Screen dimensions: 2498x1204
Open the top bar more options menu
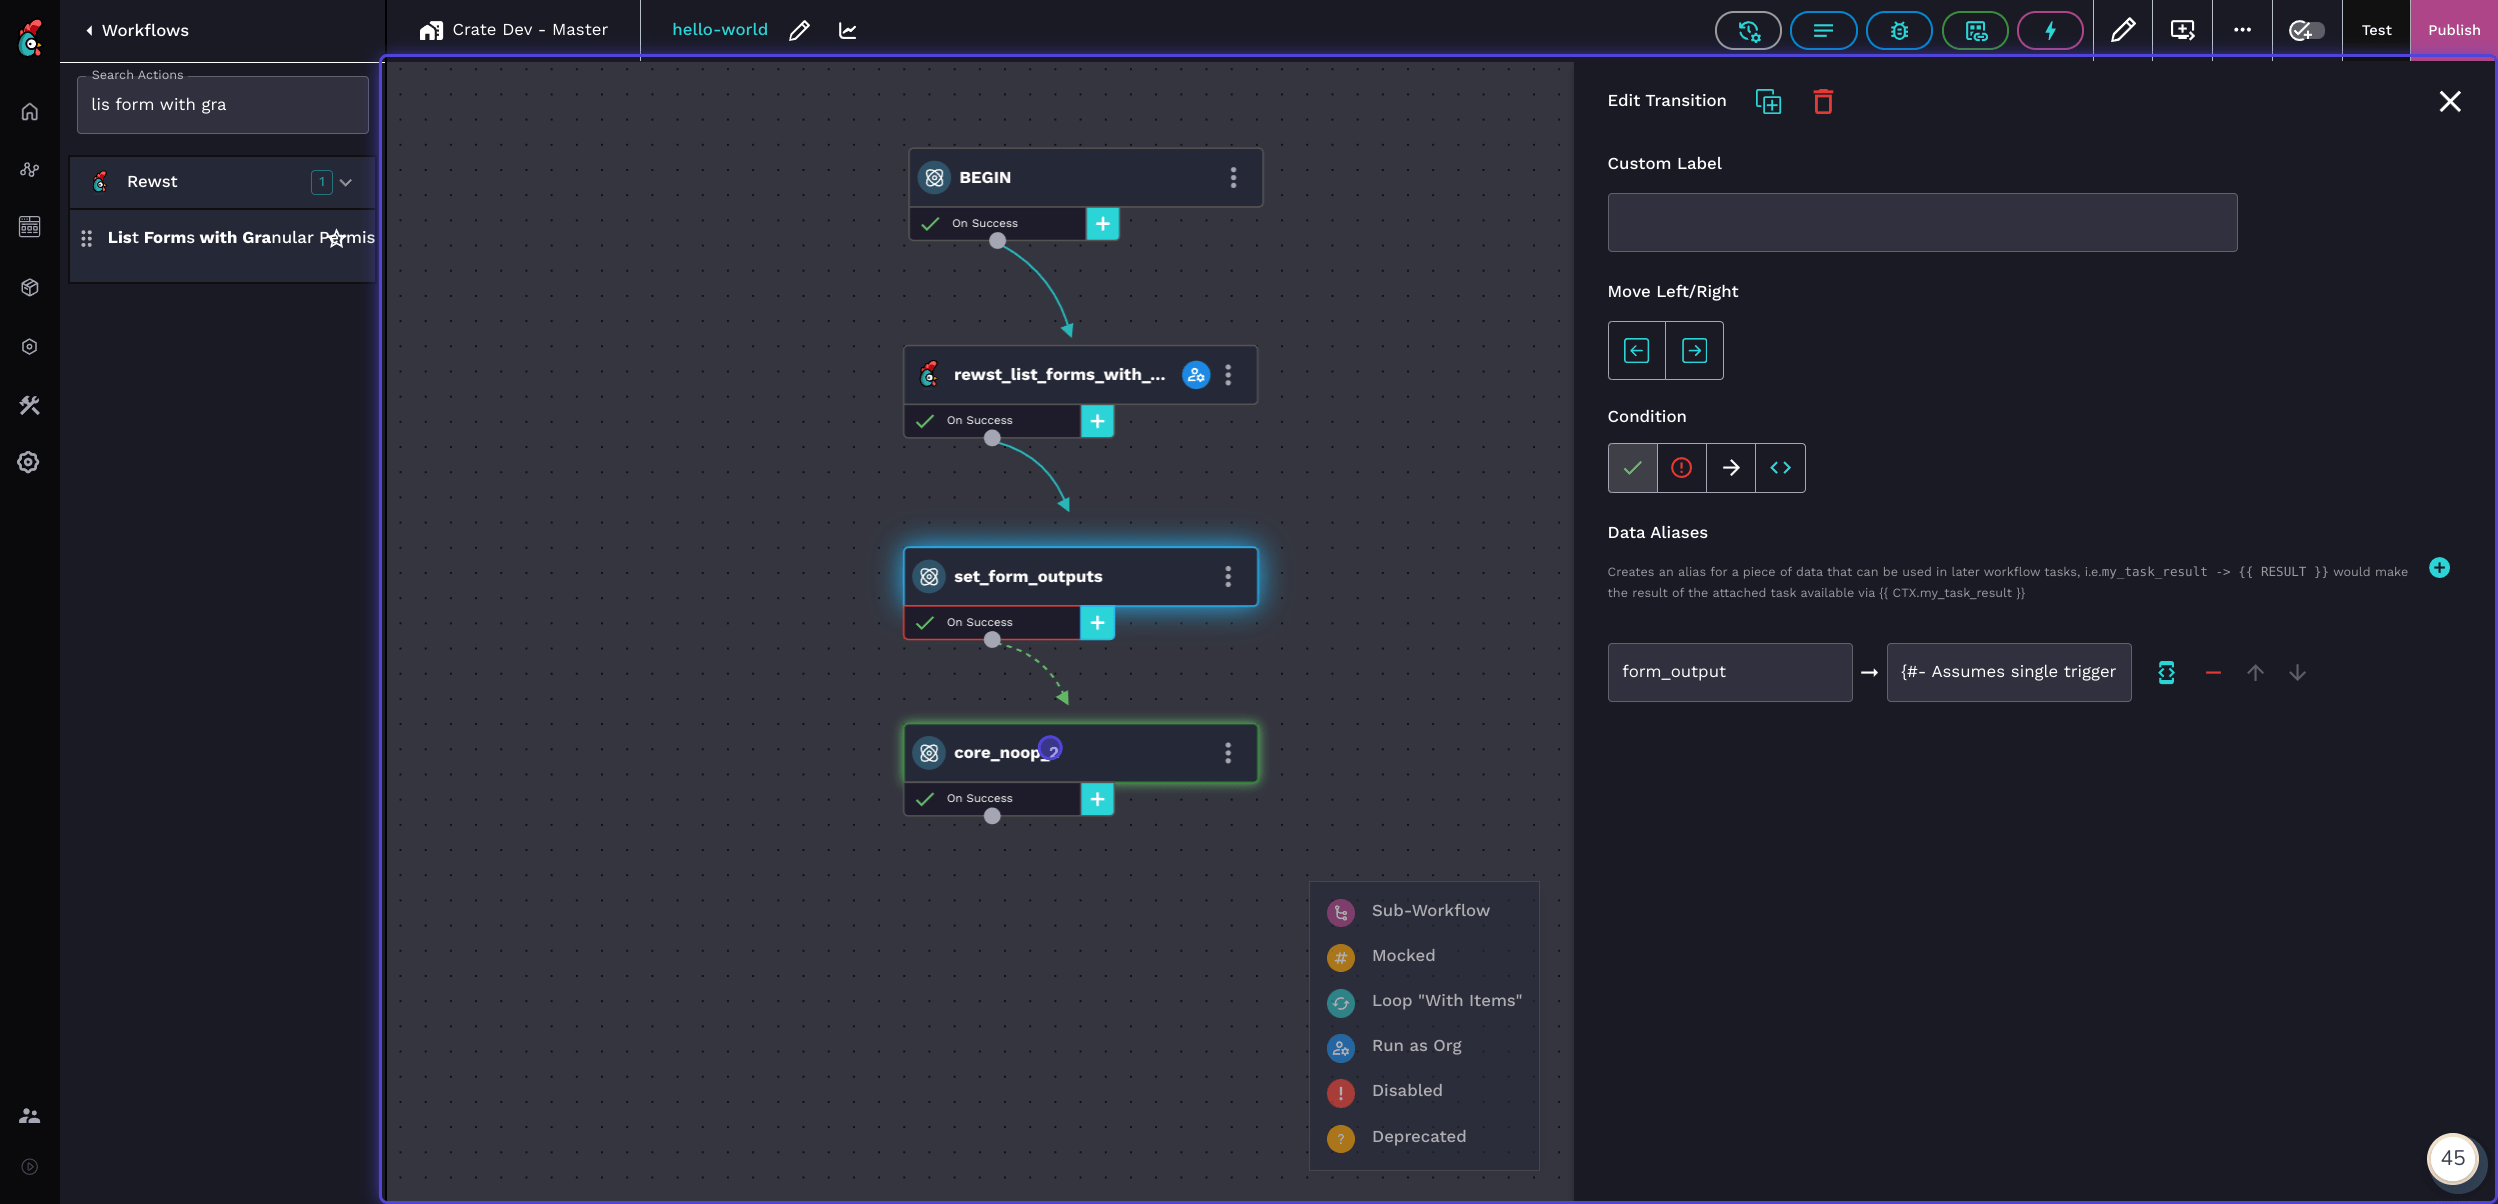[2242, 31]
